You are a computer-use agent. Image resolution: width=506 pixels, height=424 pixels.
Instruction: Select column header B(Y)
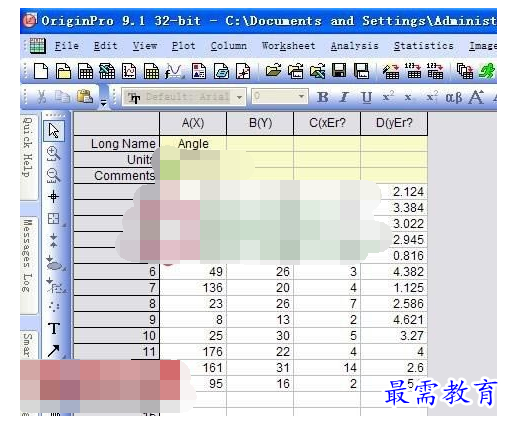click(x=260, y=123)
